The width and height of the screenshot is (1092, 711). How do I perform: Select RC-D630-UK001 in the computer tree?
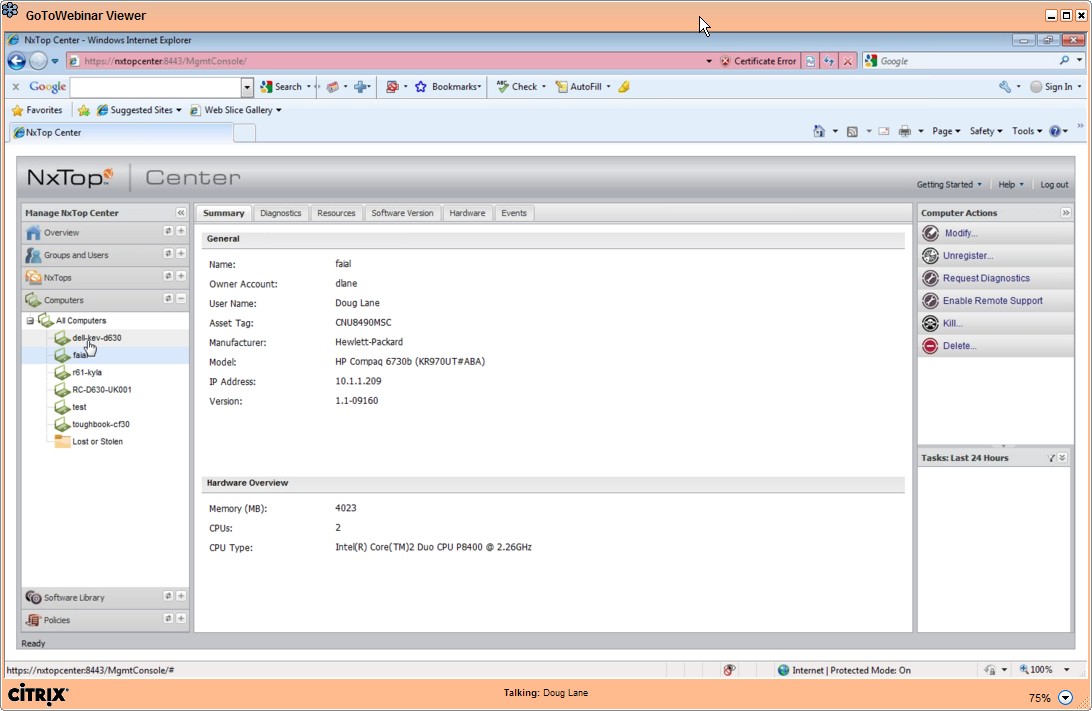tap(102, 390)
